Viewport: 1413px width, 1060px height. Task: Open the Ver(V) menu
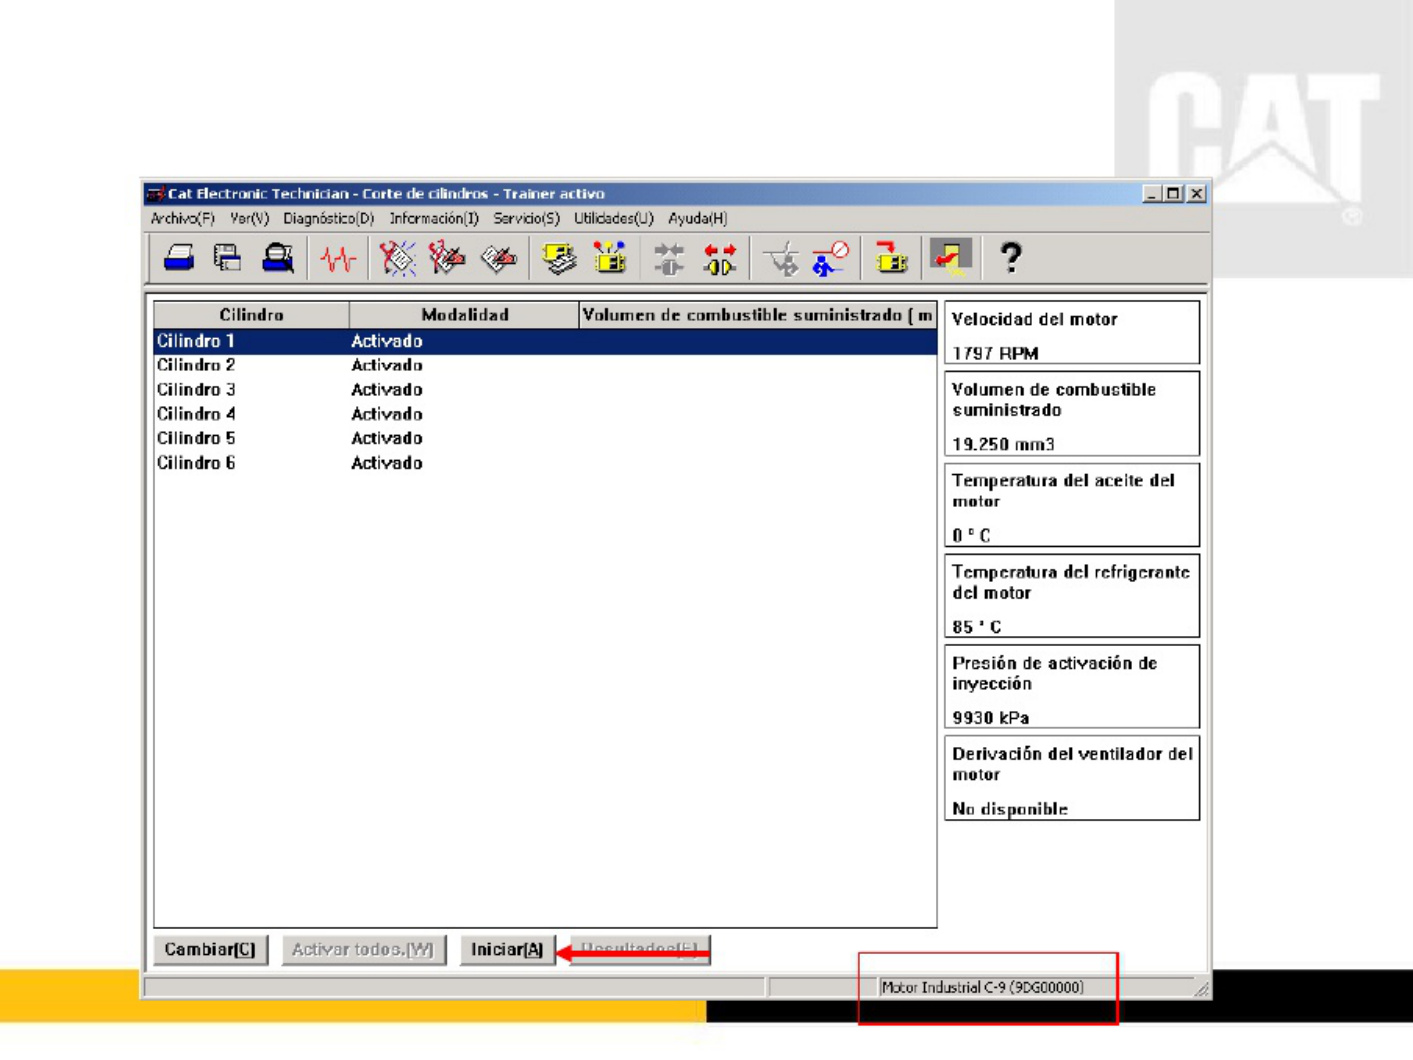249,218
